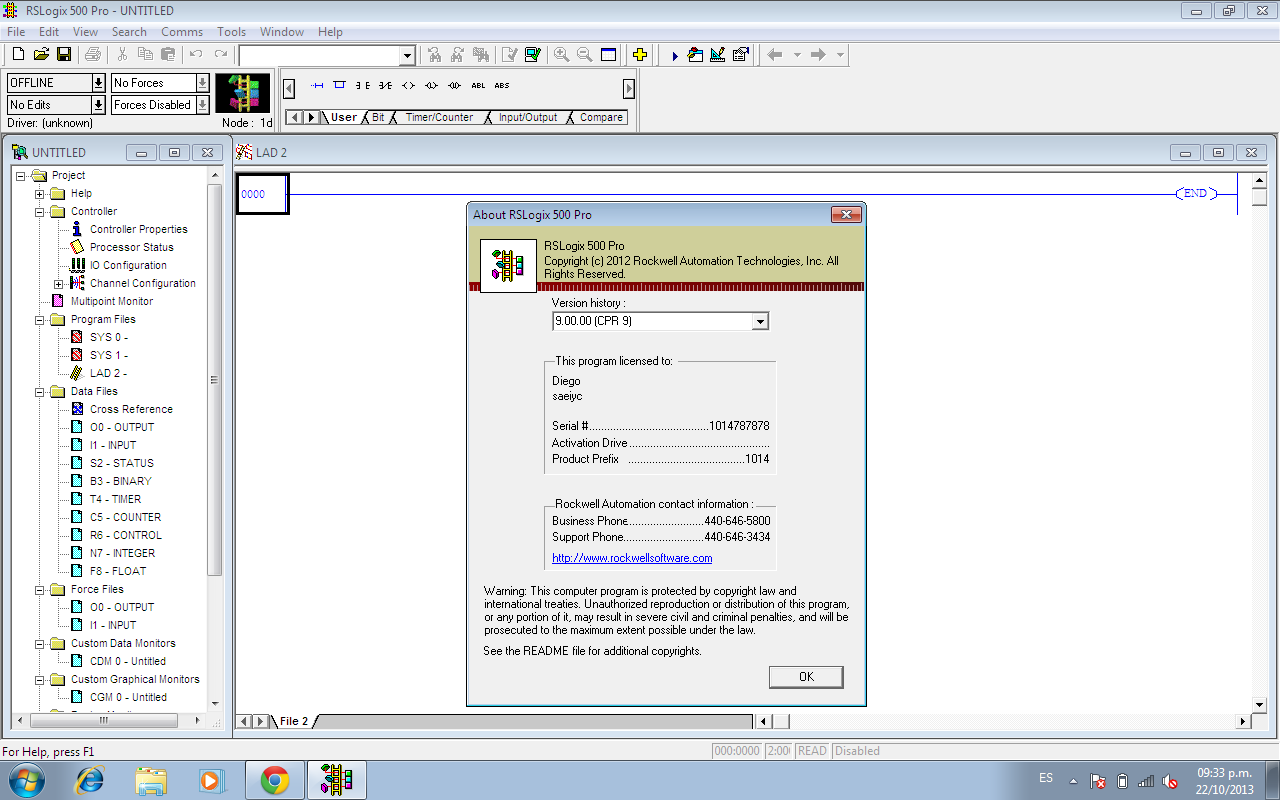Image resolution: width=1280 pixels, height=800 pixels.
Task: Insert examine-if-closed contact instruction
Action: click(363, 86)
